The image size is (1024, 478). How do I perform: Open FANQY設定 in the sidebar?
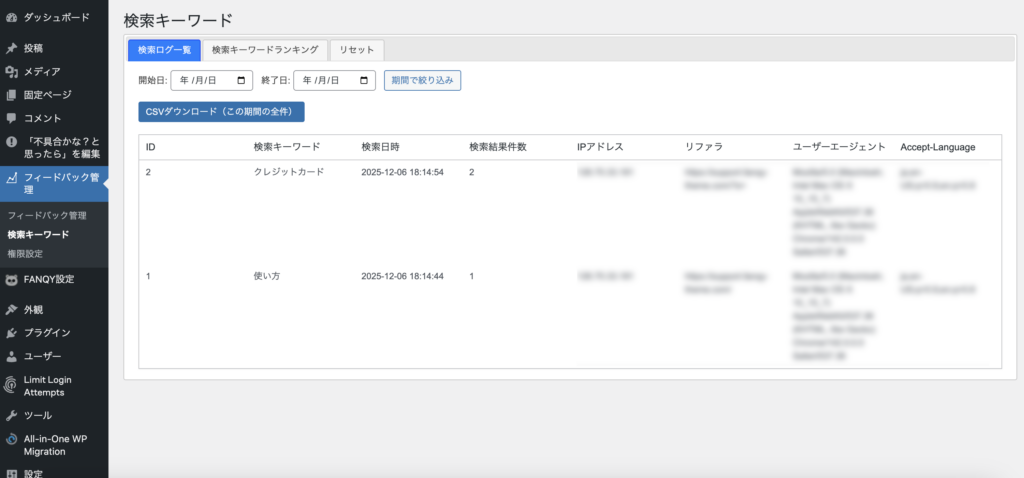tap(48, 280)
